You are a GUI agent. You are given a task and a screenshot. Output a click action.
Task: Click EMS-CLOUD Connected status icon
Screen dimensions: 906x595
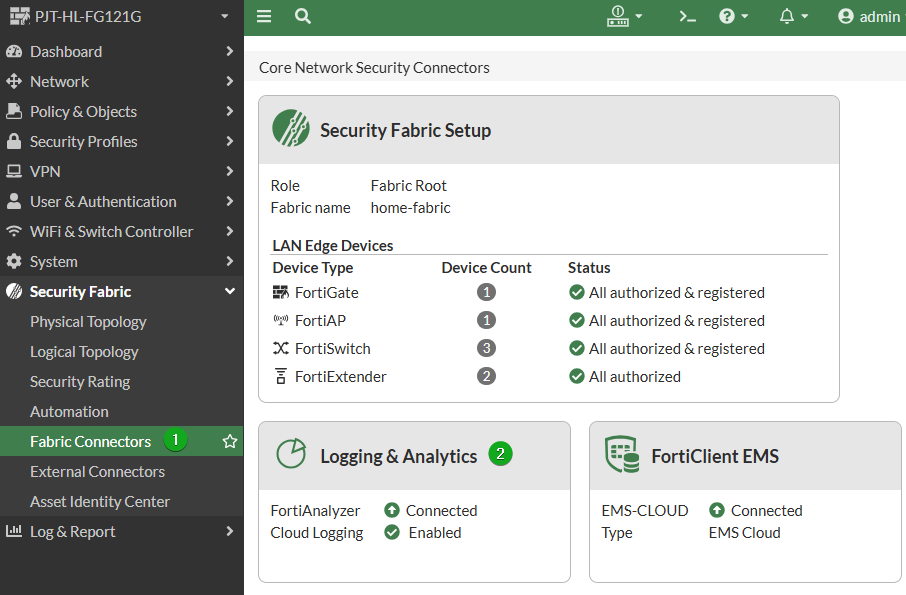pos(717,510)
